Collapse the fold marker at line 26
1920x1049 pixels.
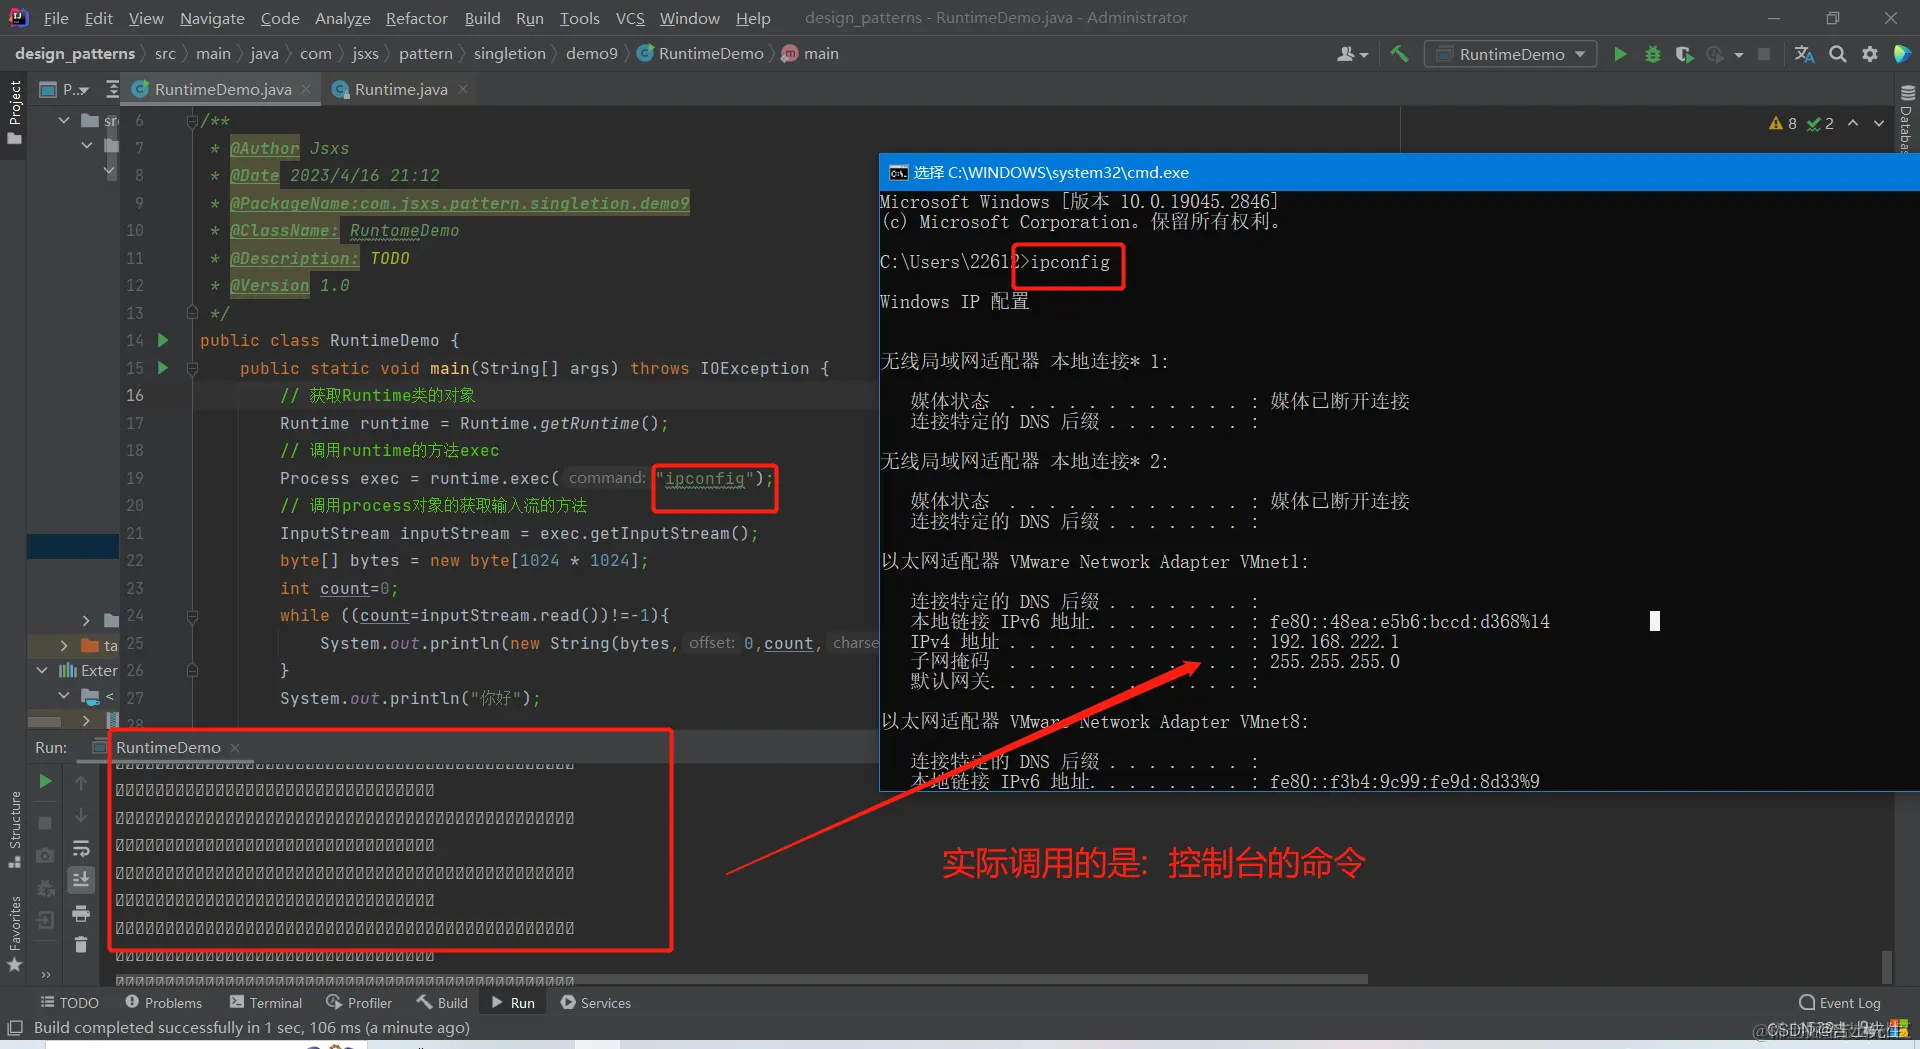click(192, 670)
